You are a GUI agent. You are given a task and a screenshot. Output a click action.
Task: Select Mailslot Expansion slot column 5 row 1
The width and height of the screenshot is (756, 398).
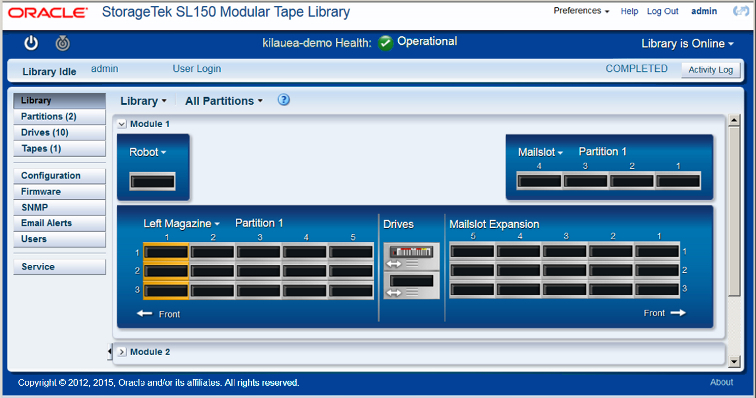472,251
